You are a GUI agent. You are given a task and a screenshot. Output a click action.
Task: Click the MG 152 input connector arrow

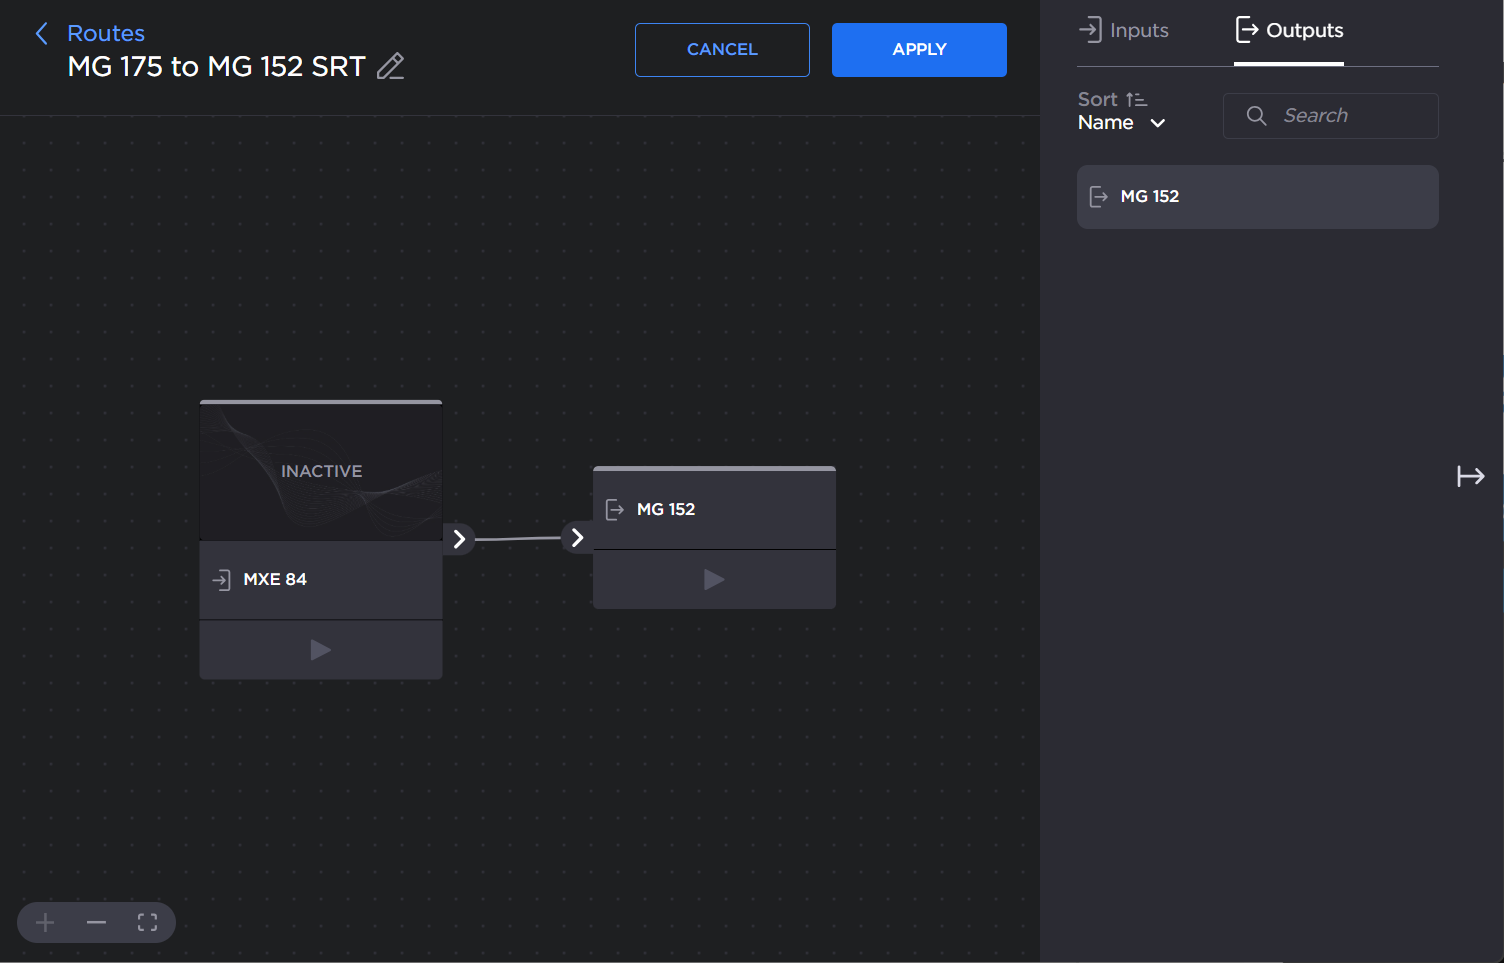click(x=577, y=538)
